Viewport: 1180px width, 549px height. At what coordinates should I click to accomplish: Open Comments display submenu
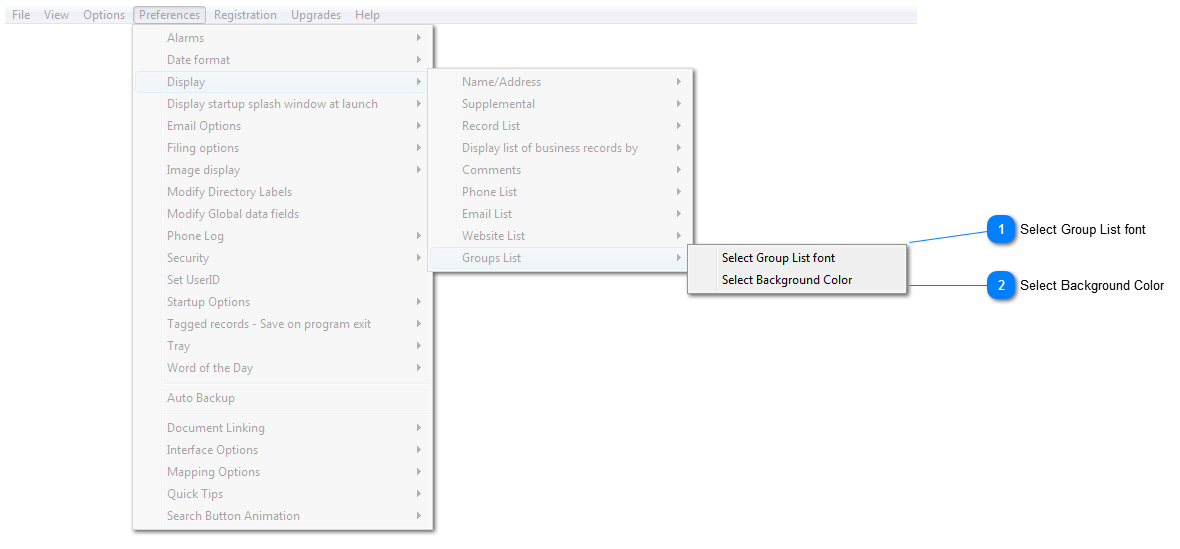[561, 170]
